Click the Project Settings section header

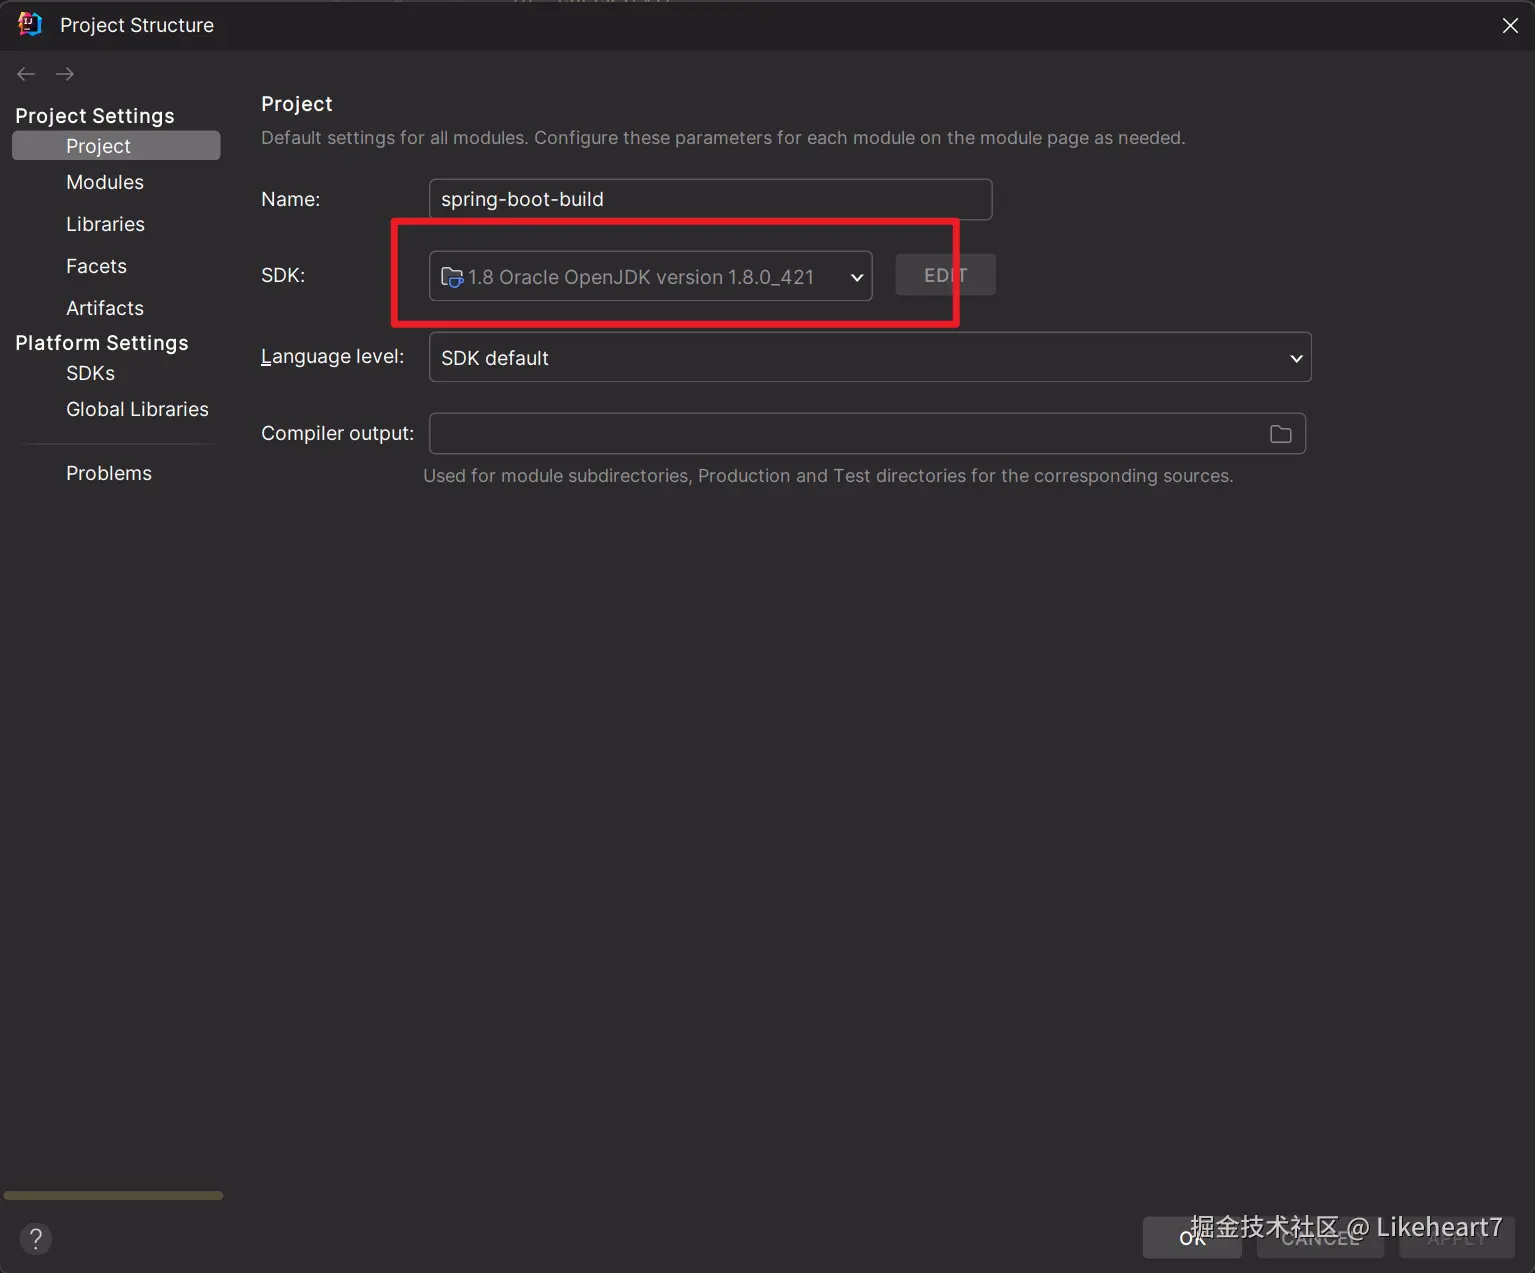tap(95, 116)
